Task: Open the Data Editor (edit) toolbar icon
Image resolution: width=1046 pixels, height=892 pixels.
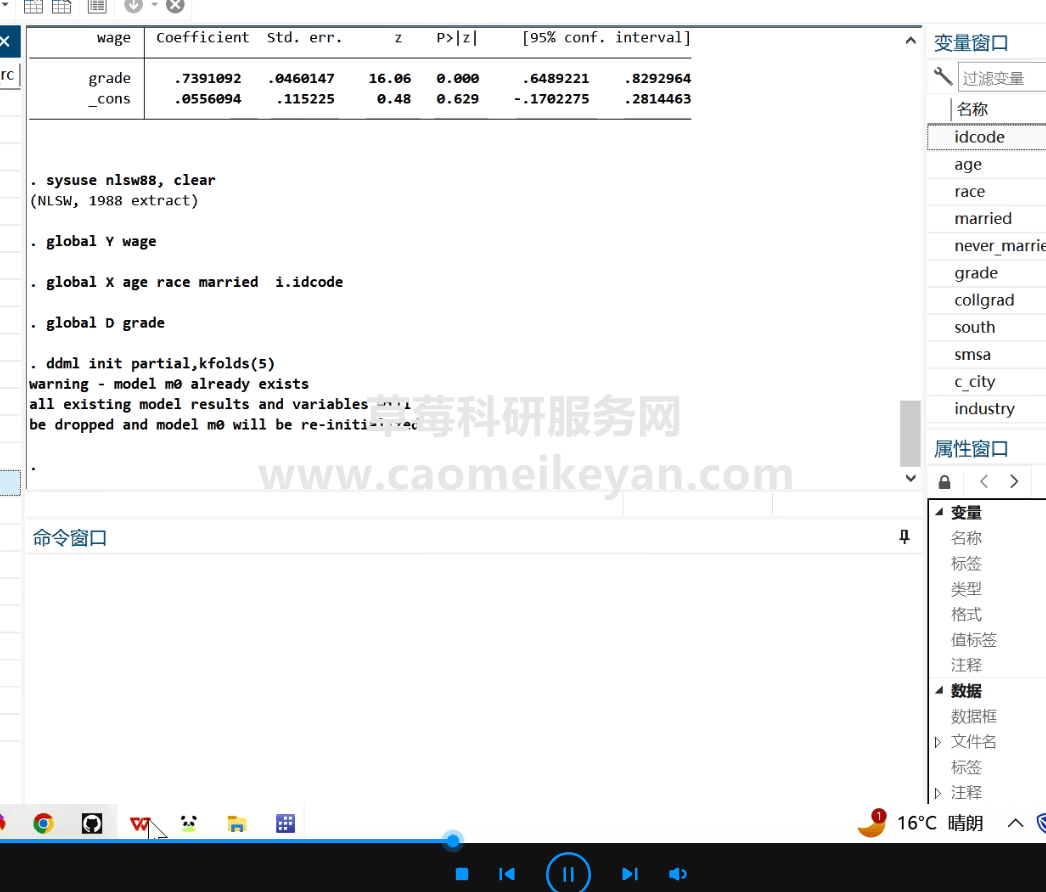Action: tap(33, 7)
